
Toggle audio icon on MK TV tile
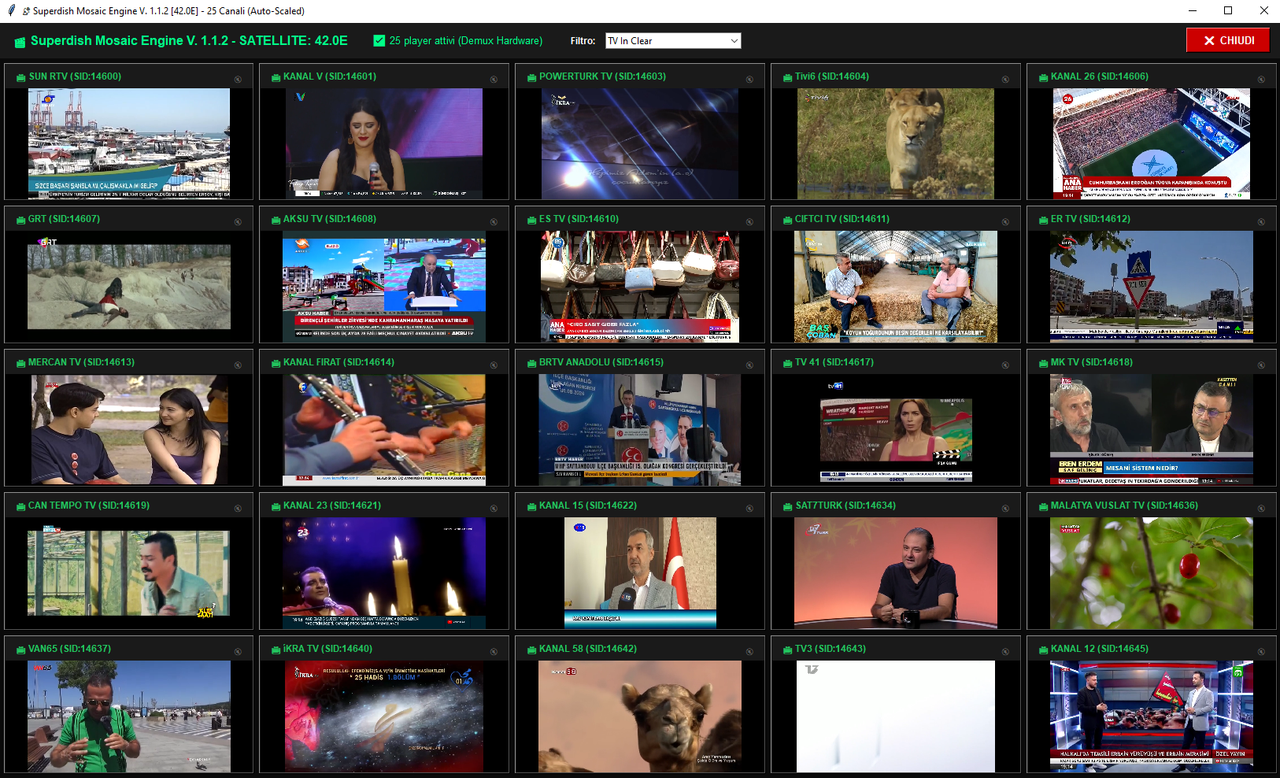[x=1262, y=365]
